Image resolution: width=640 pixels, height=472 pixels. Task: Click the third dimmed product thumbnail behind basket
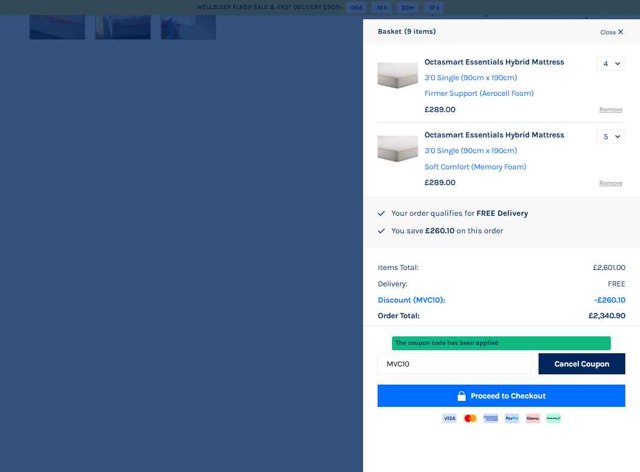(188, 27)
